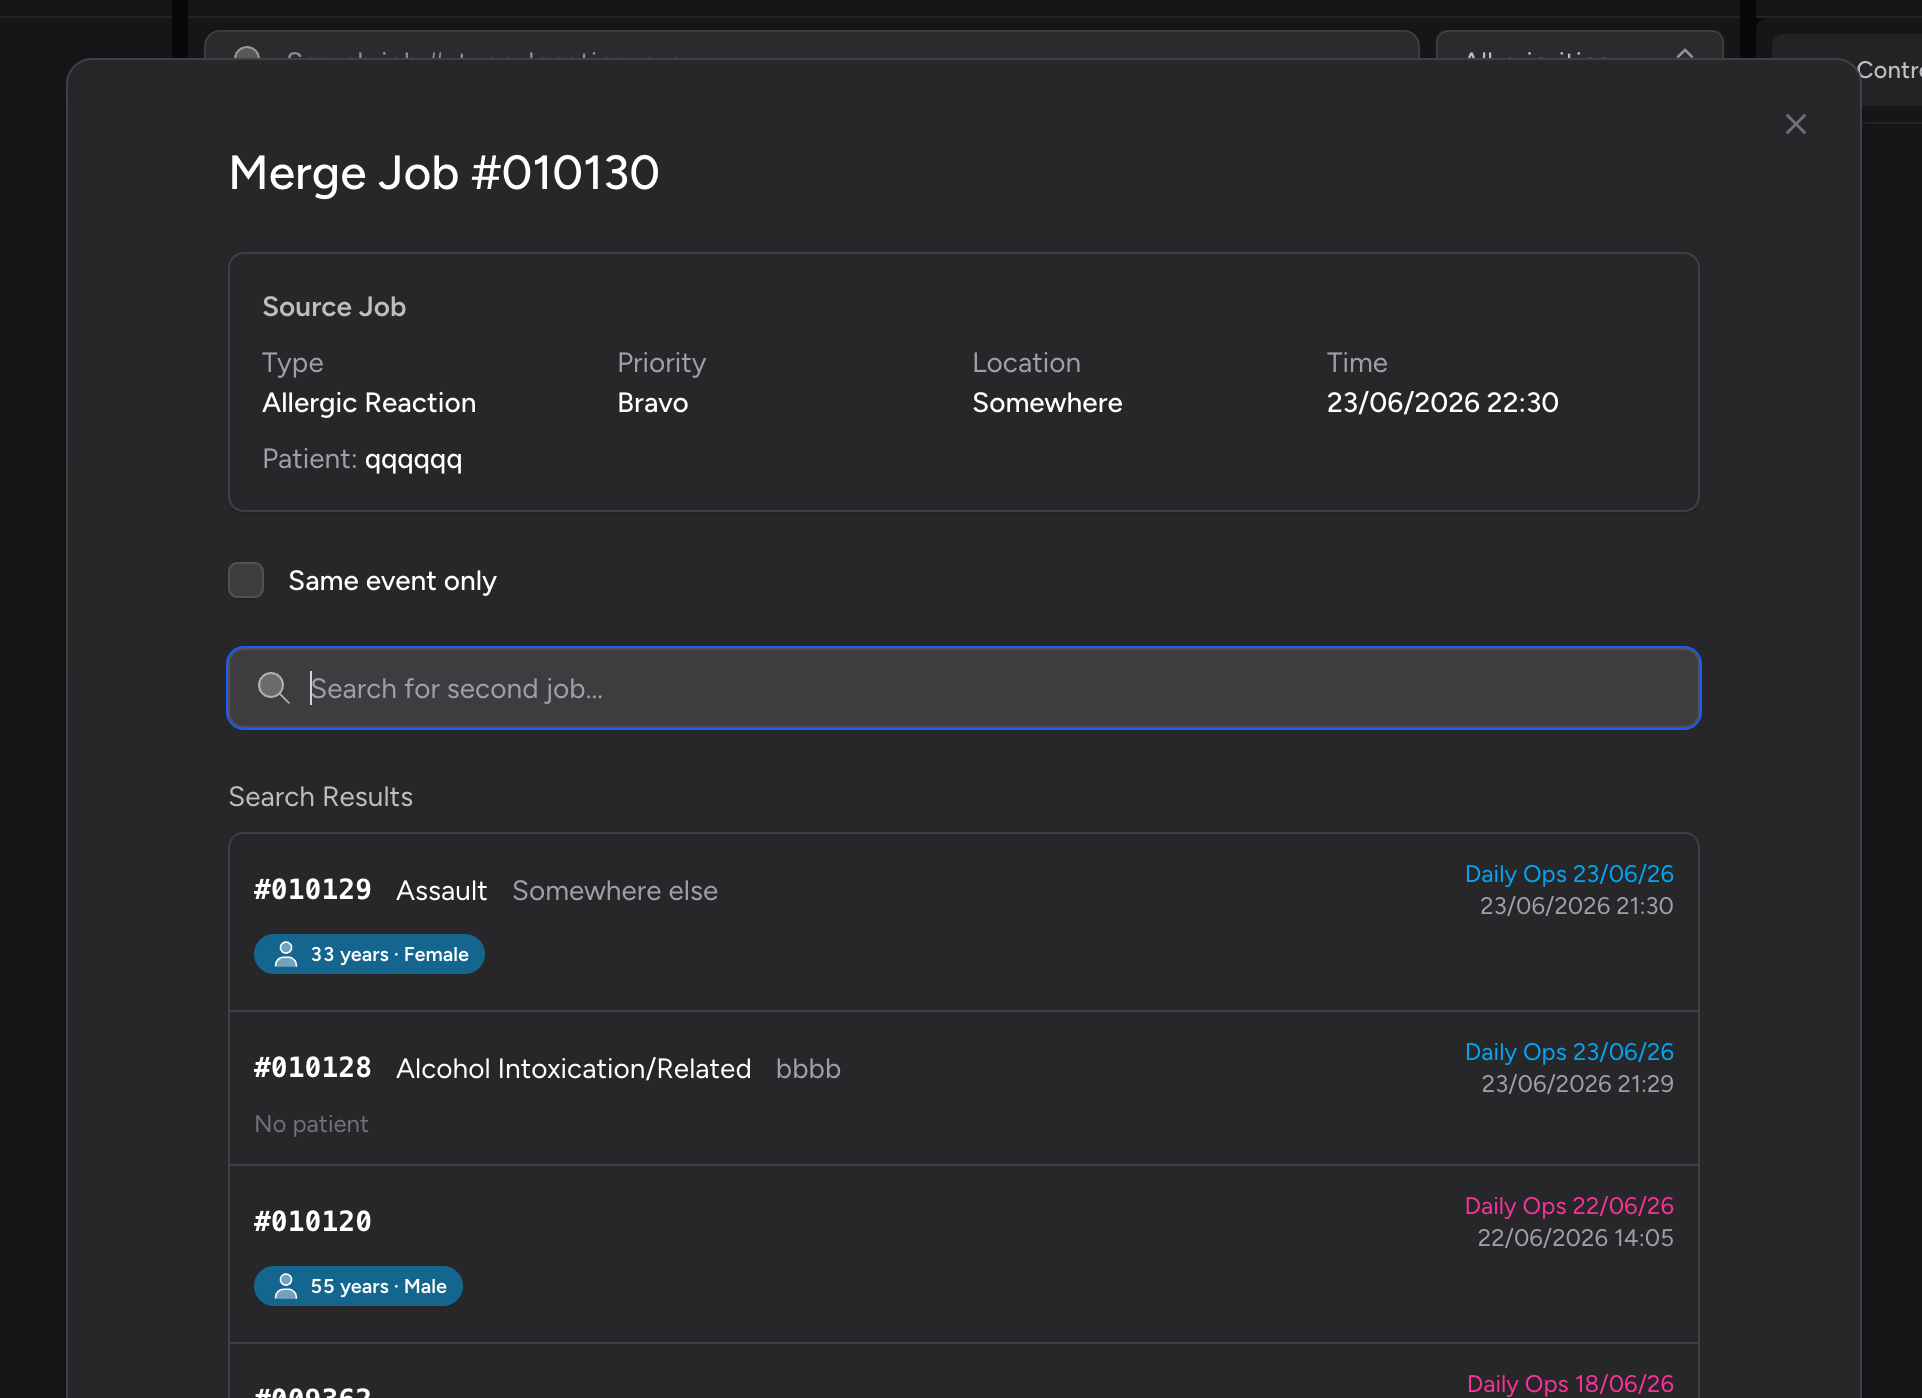Click the magnifier icon in search field
1922x1398 pixels.
[273, 688]
